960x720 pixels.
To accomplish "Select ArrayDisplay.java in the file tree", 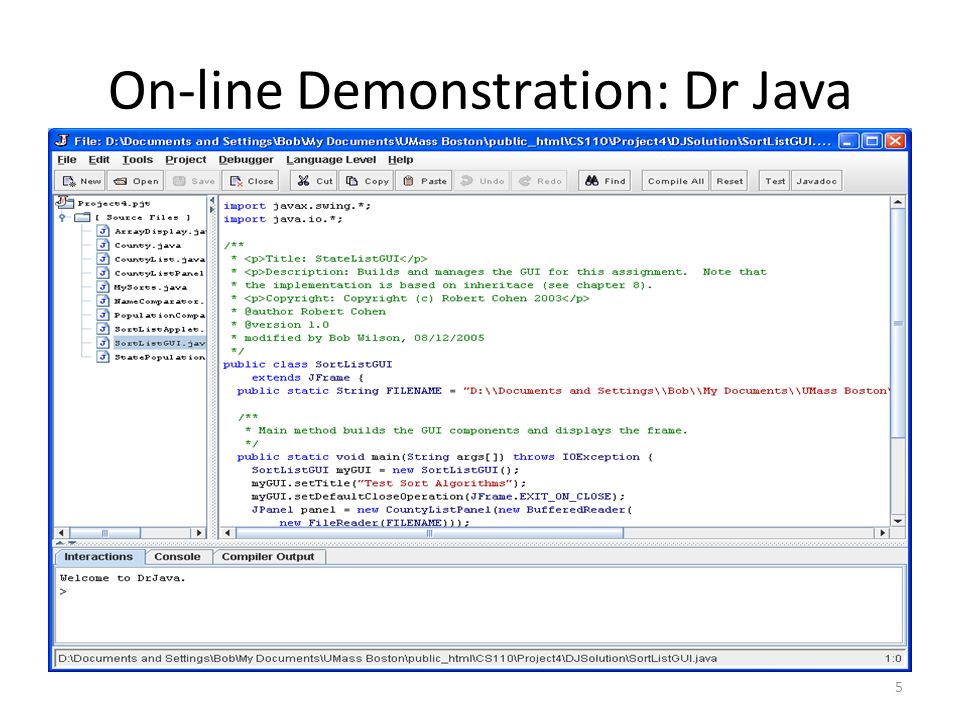I will tap(151, 231).
